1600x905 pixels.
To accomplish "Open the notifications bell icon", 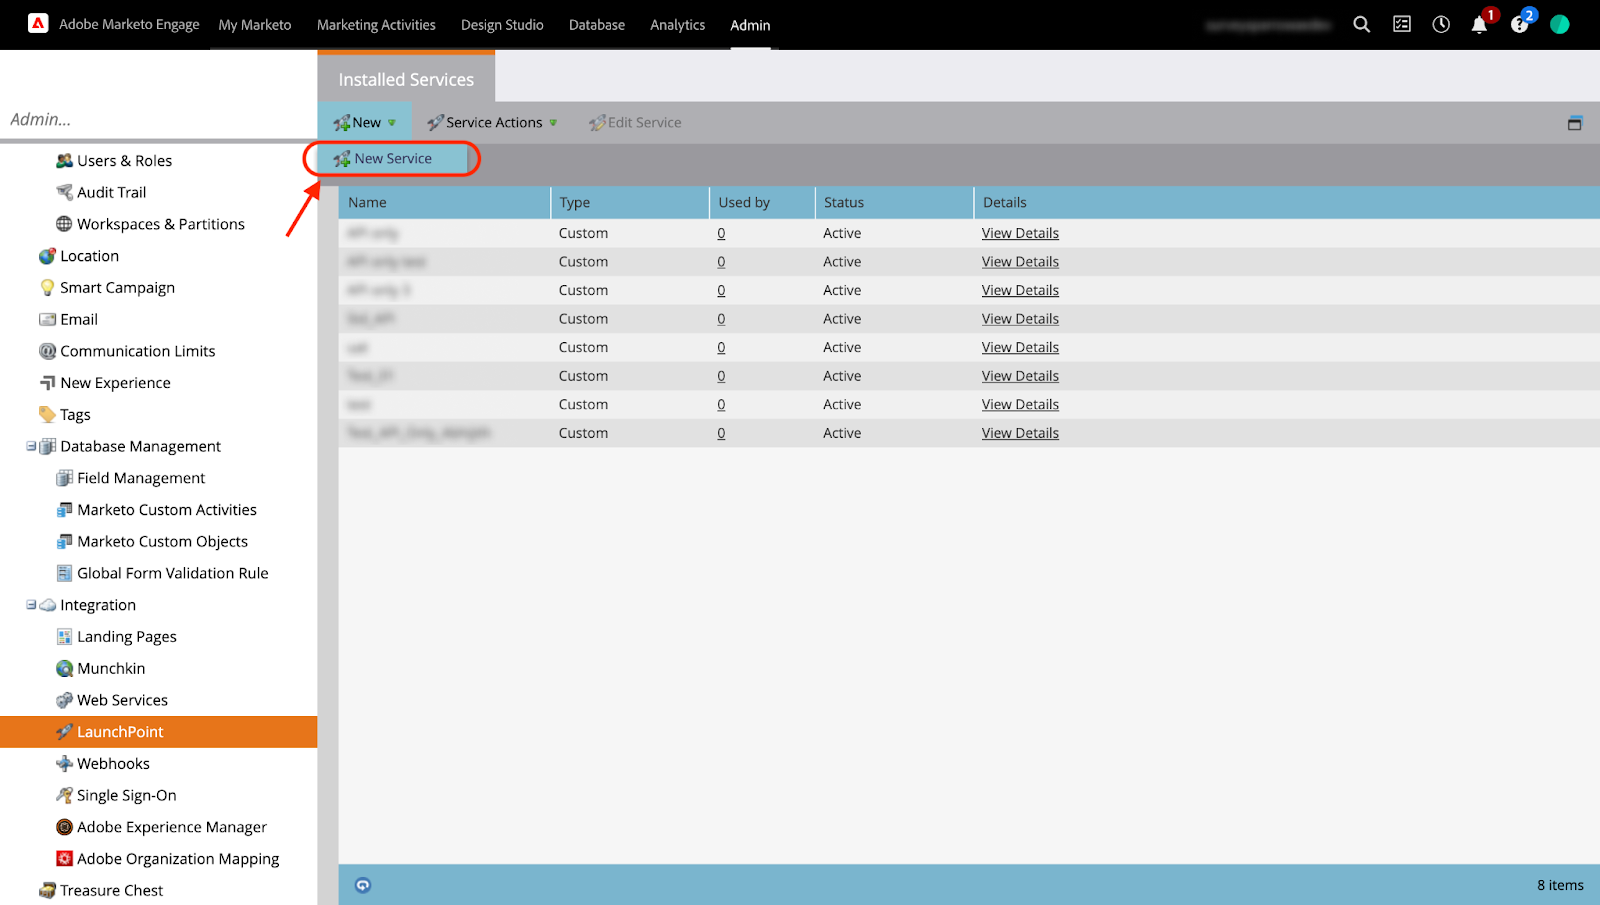I will 1479,25.
